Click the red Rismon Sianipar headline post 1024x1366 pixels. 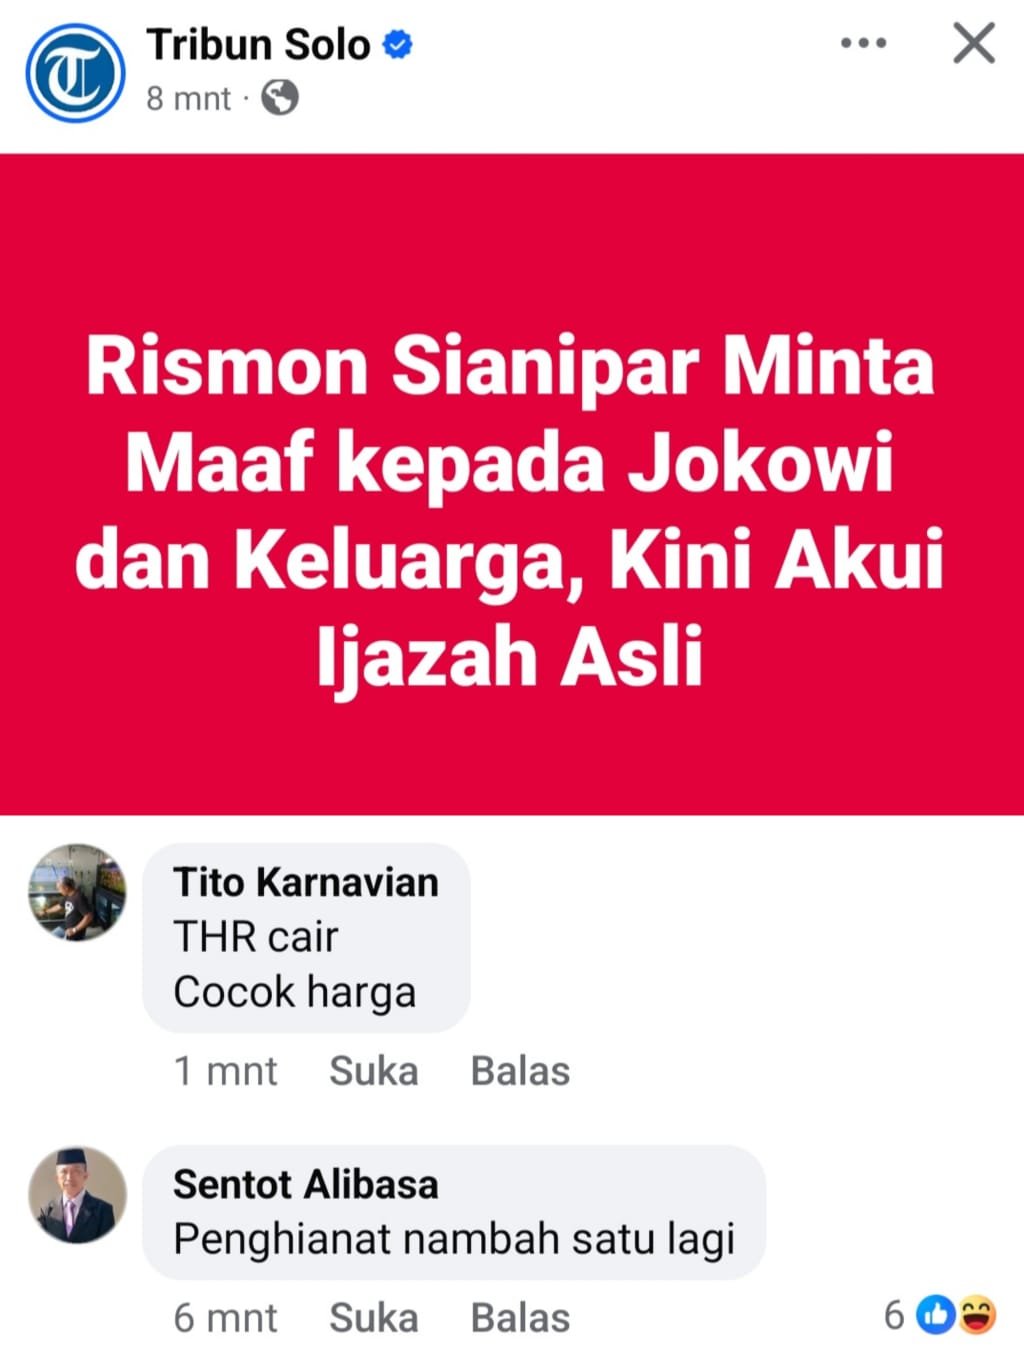tap(512, 484)
